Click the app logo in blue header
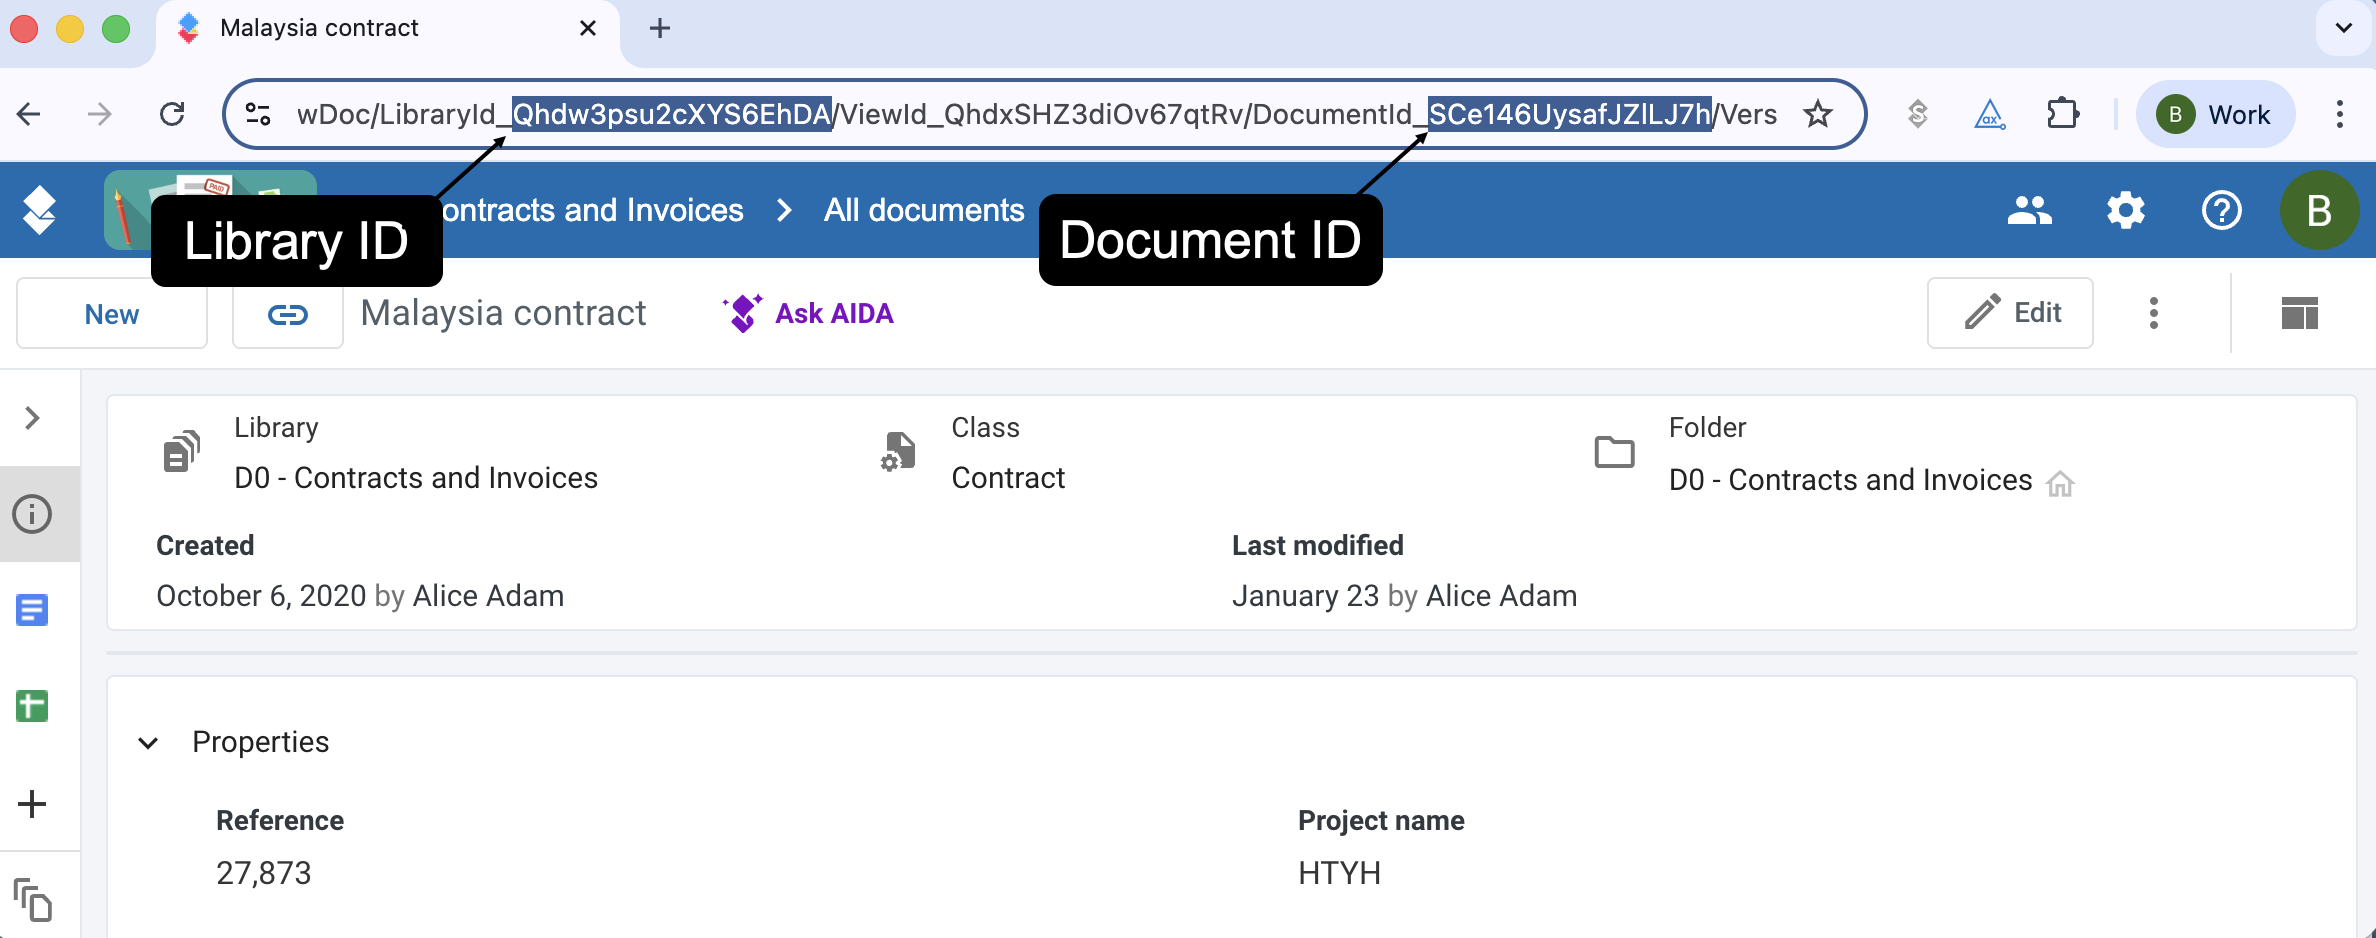The width and height of the screenshot is (2376, 938). (39, 210)
